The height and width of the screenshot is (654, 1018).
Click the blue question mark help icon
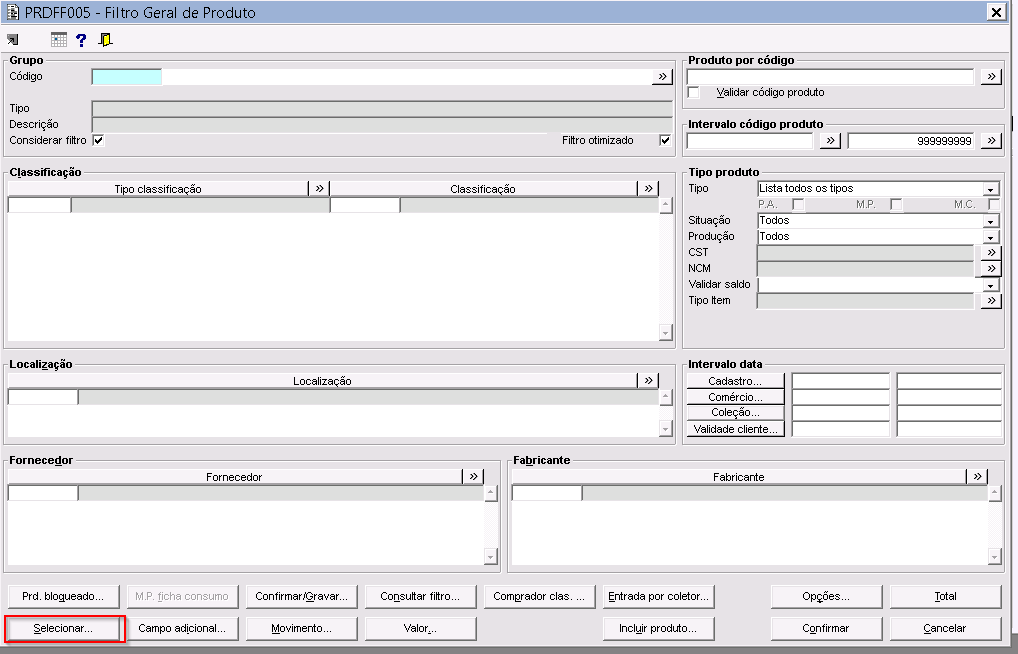point(81,40)
